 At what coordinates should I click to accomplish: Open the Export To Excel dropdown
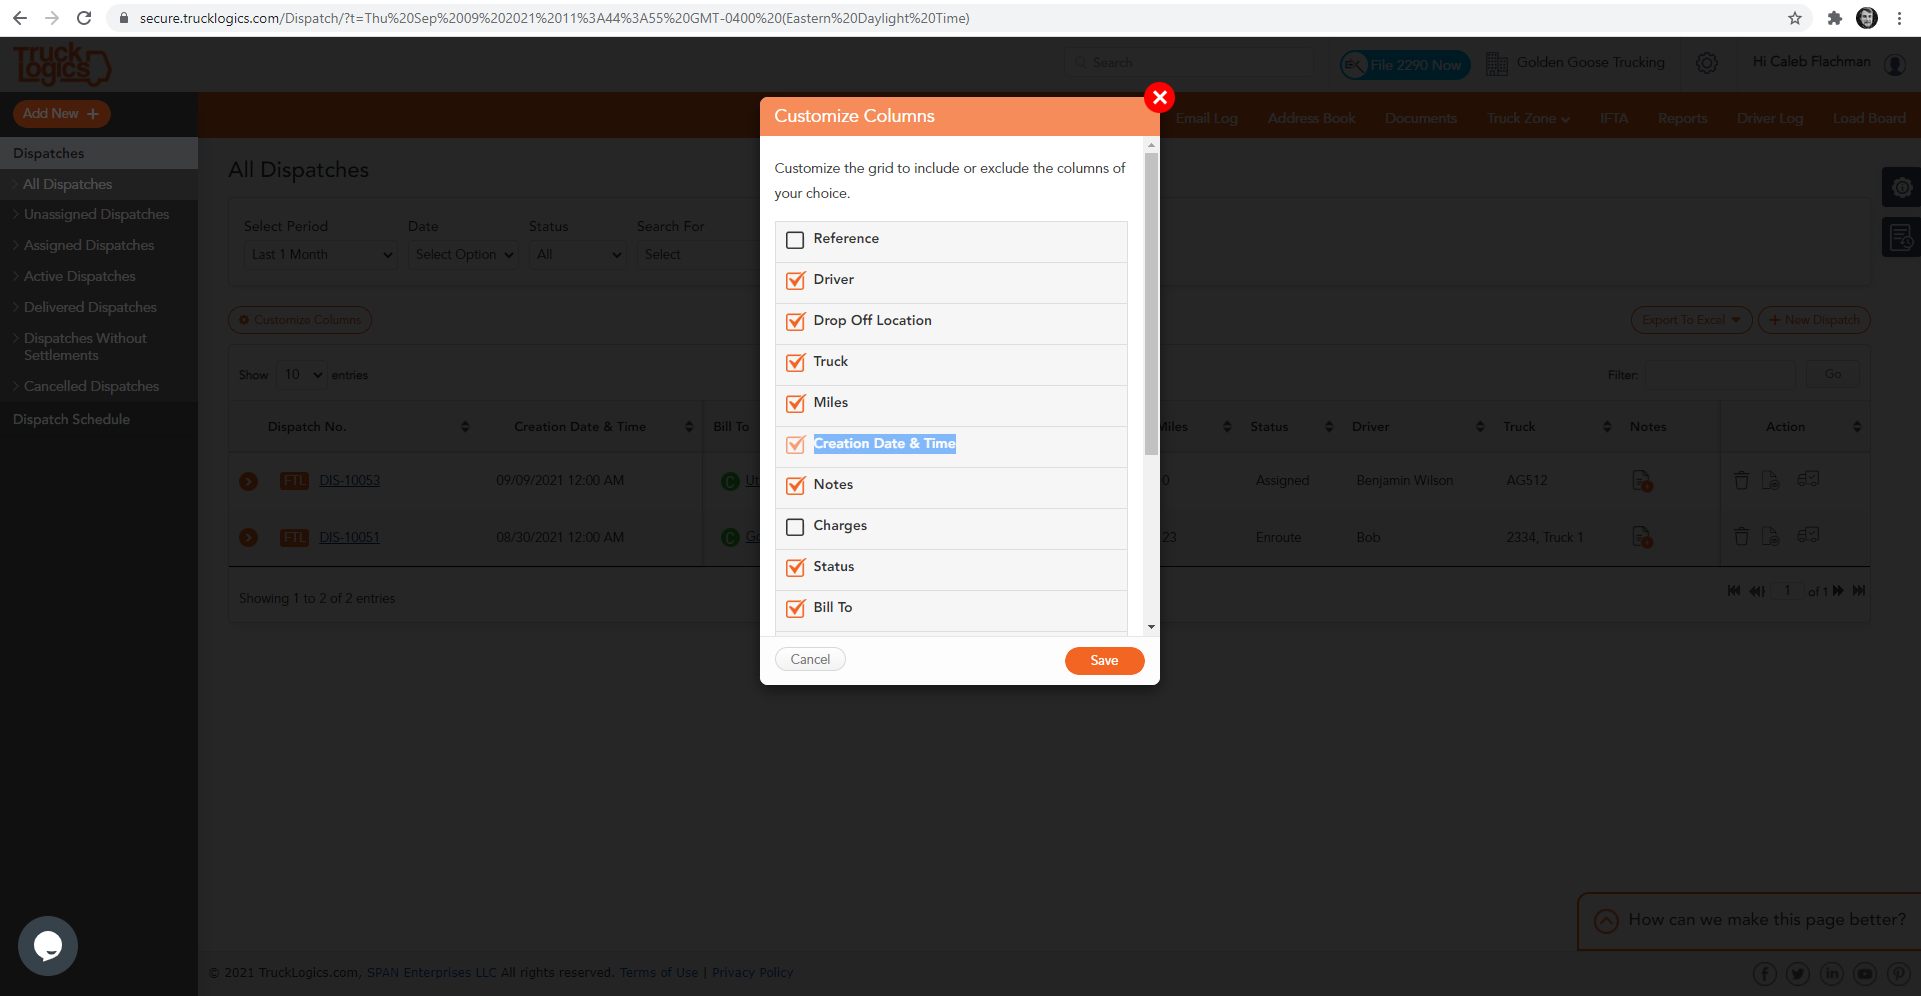[1691, 320]
